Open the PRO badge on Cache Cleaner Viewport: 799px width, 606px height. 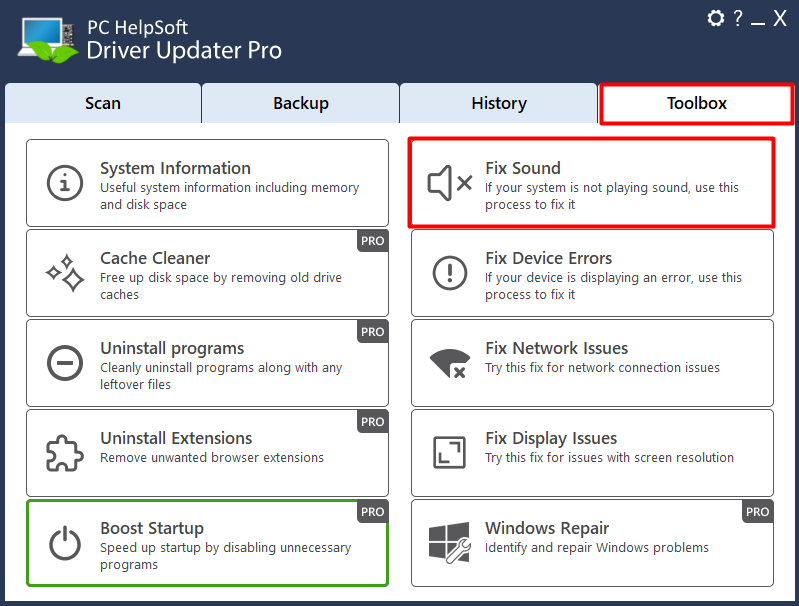pos(372,241)
